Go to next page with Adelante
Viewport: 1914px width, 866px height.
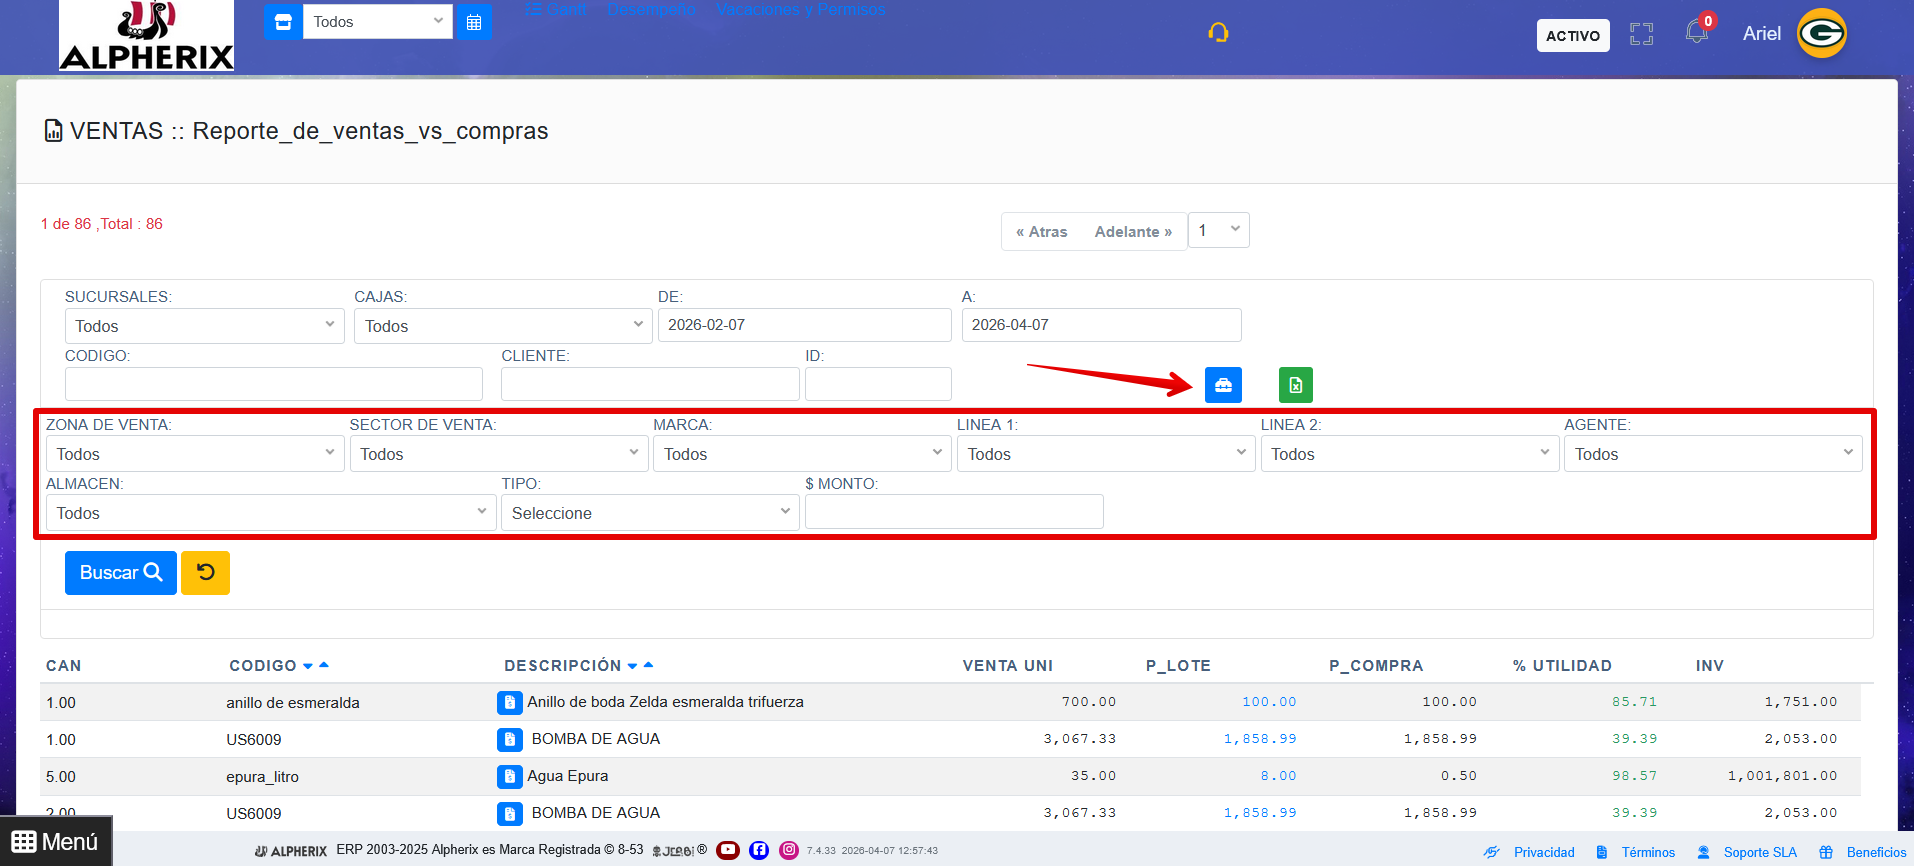[1132, 232]
